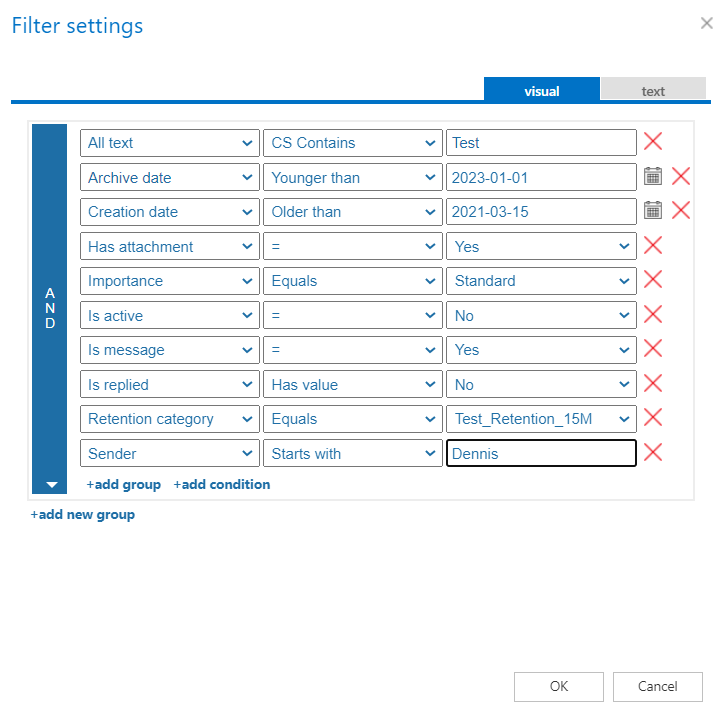Screen dimensions: 724x720
Task: Open the Sender field dropdown
Action: (x=168, y=454)
